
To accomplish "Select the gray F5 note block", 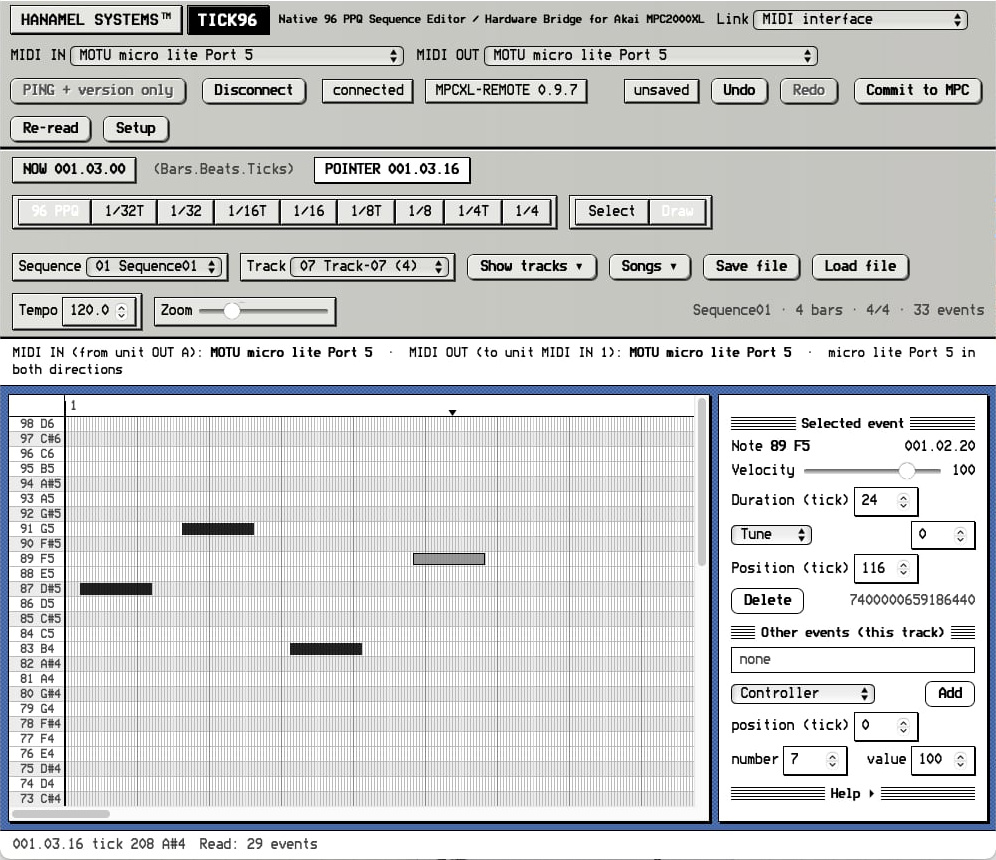I will tap(449, 559).
